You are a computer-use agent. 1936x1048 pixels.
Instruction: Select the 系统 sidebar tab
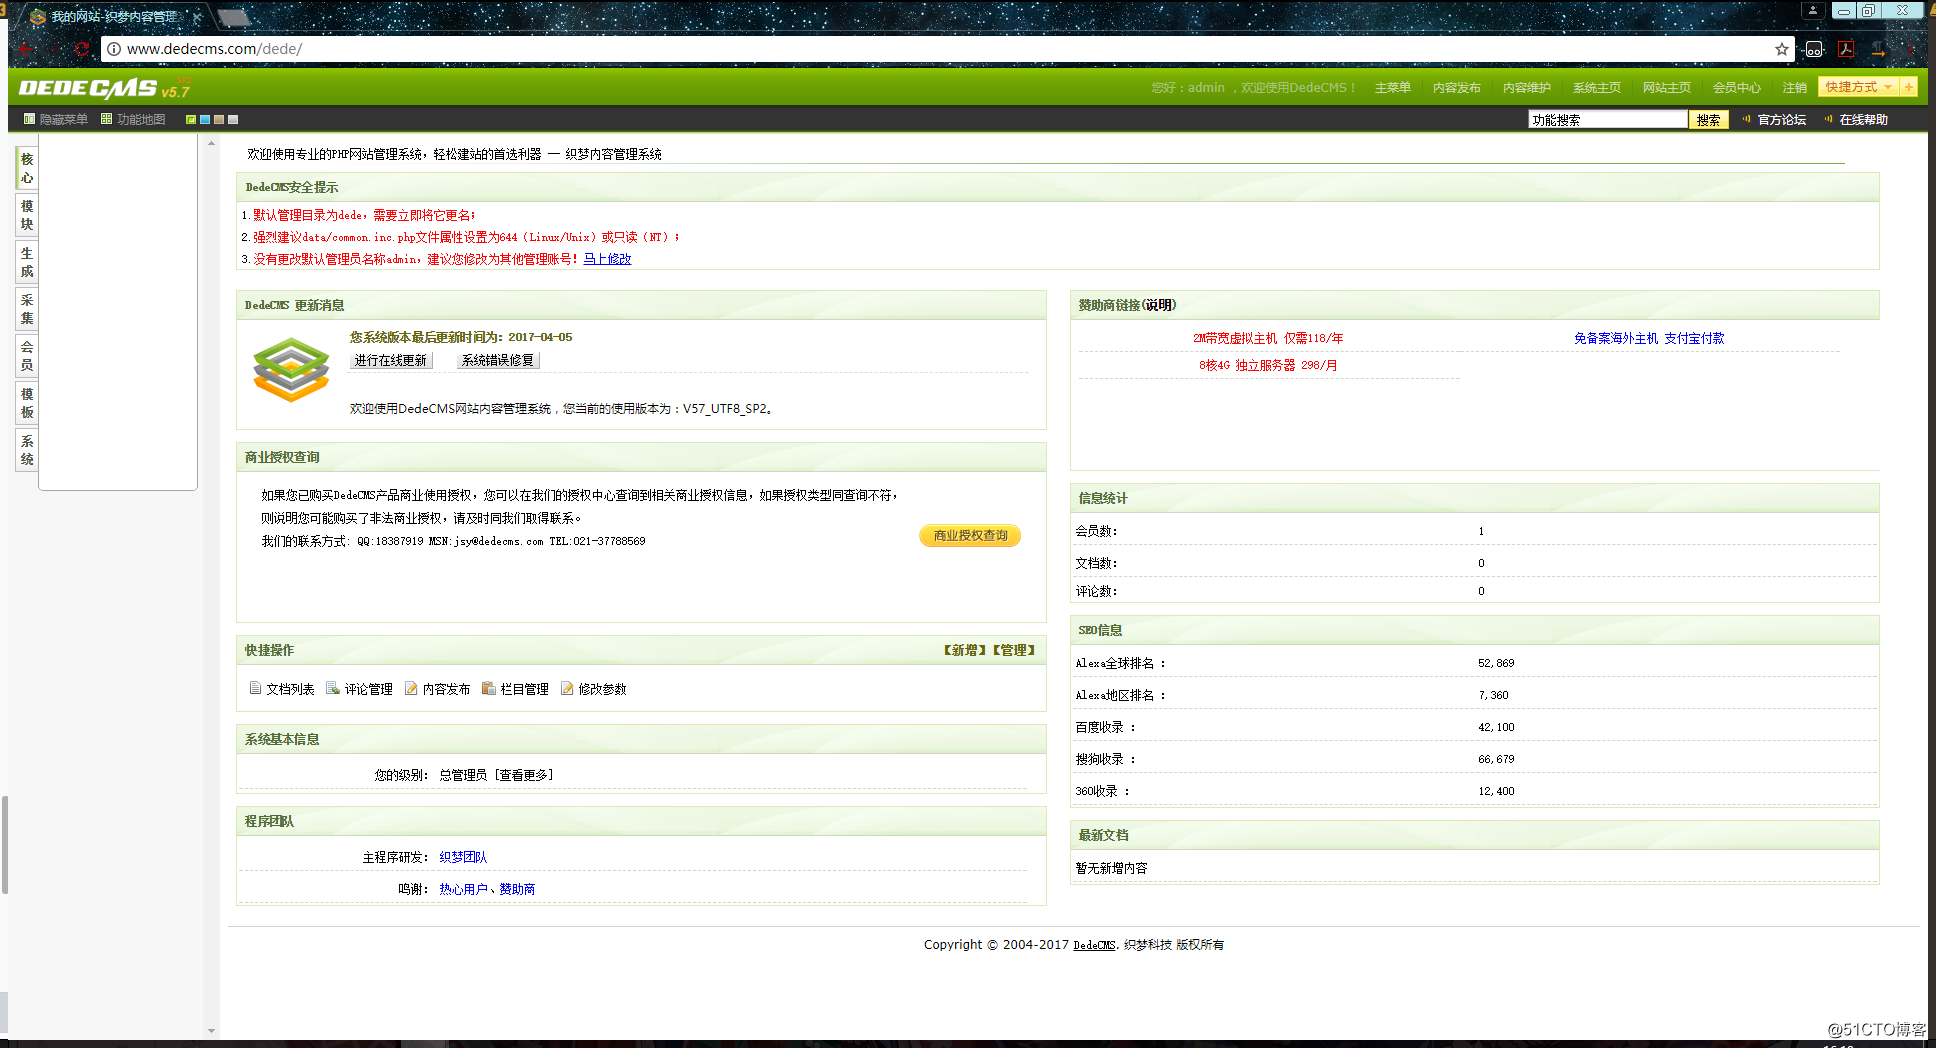27,450
